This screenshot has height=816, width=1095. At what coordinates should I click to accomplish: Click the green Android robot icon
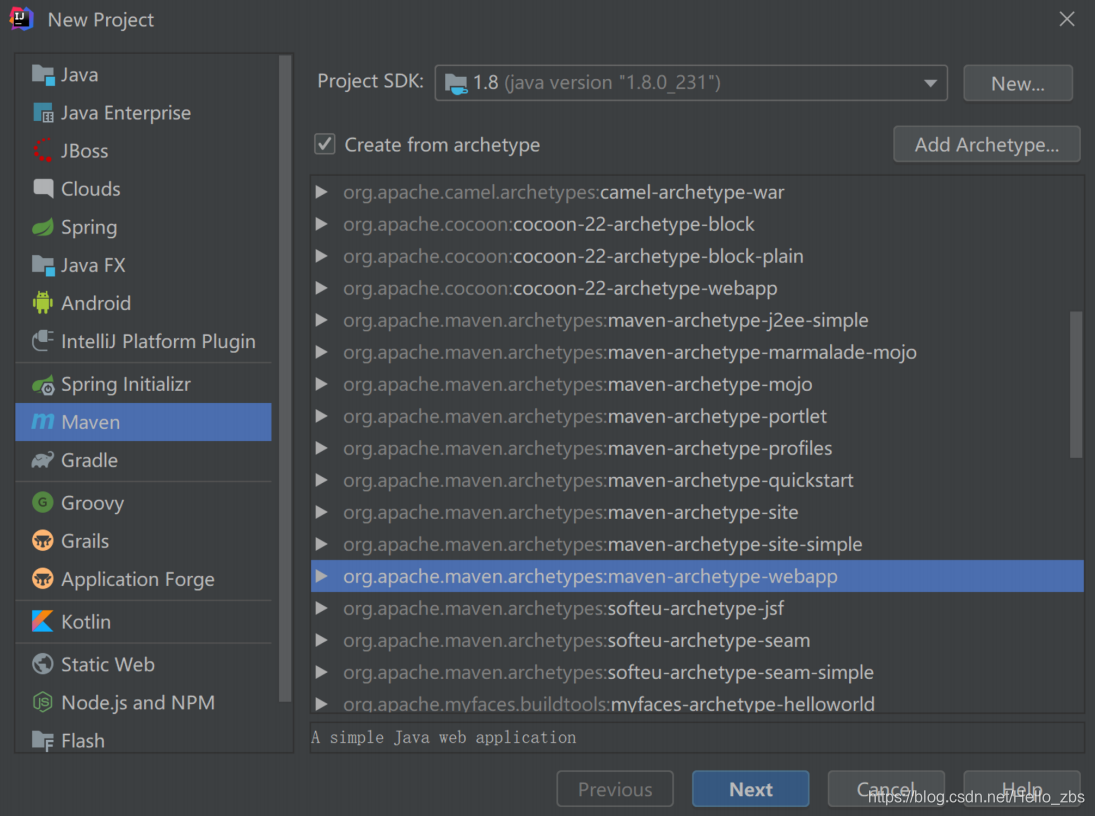43,303
